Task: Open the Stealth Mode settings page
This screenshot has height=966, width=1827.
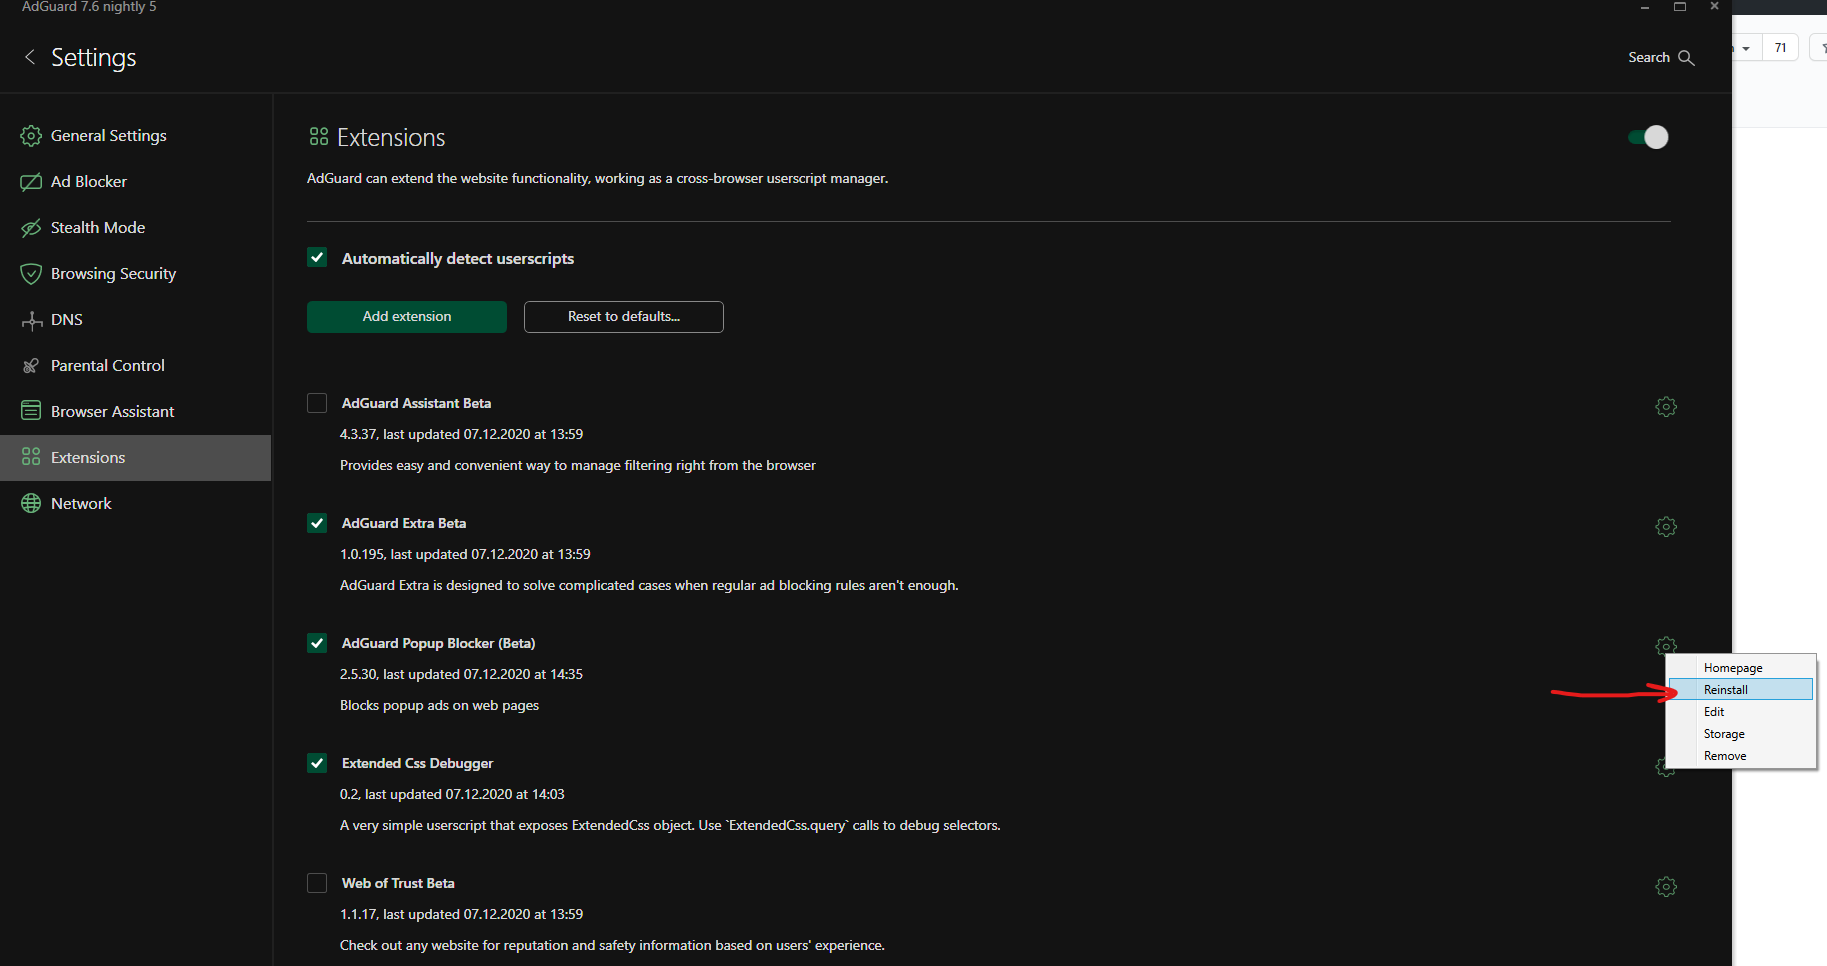Action: click(136, 228)
